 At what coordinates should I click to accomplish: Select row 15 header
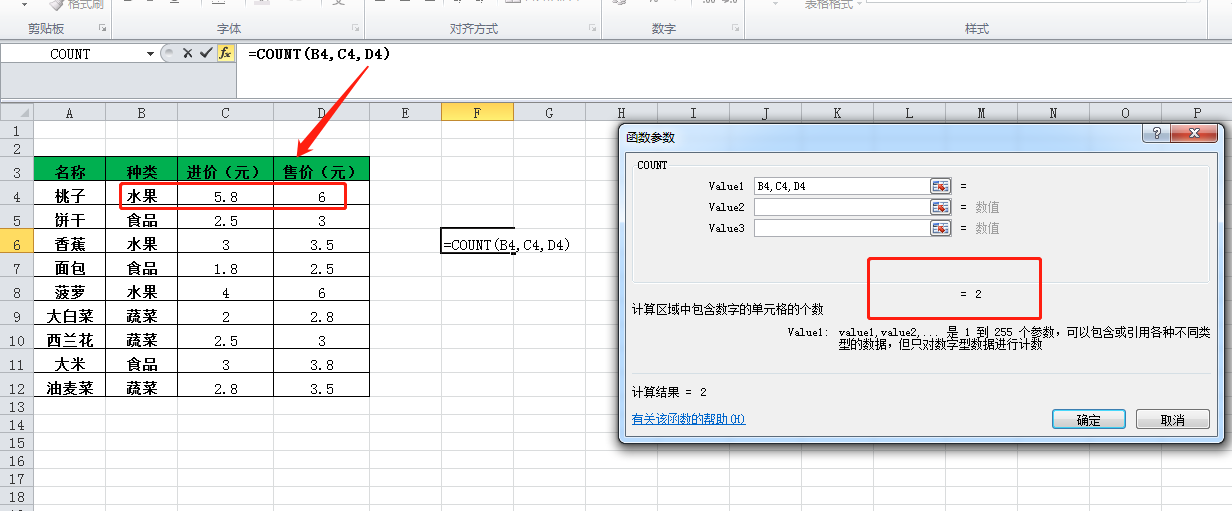coord(16,443)
